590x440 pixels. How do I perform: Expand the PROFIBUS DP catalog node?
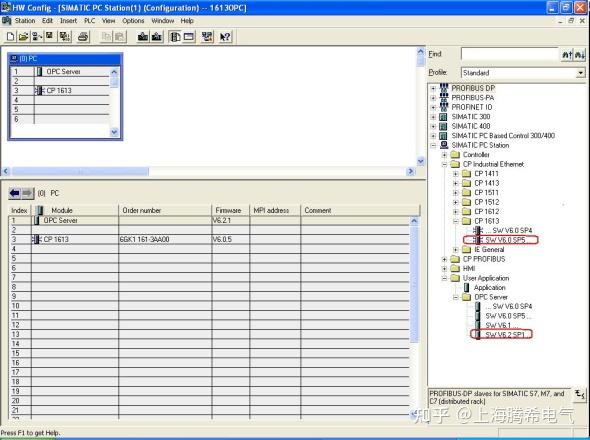coord(433,88)
